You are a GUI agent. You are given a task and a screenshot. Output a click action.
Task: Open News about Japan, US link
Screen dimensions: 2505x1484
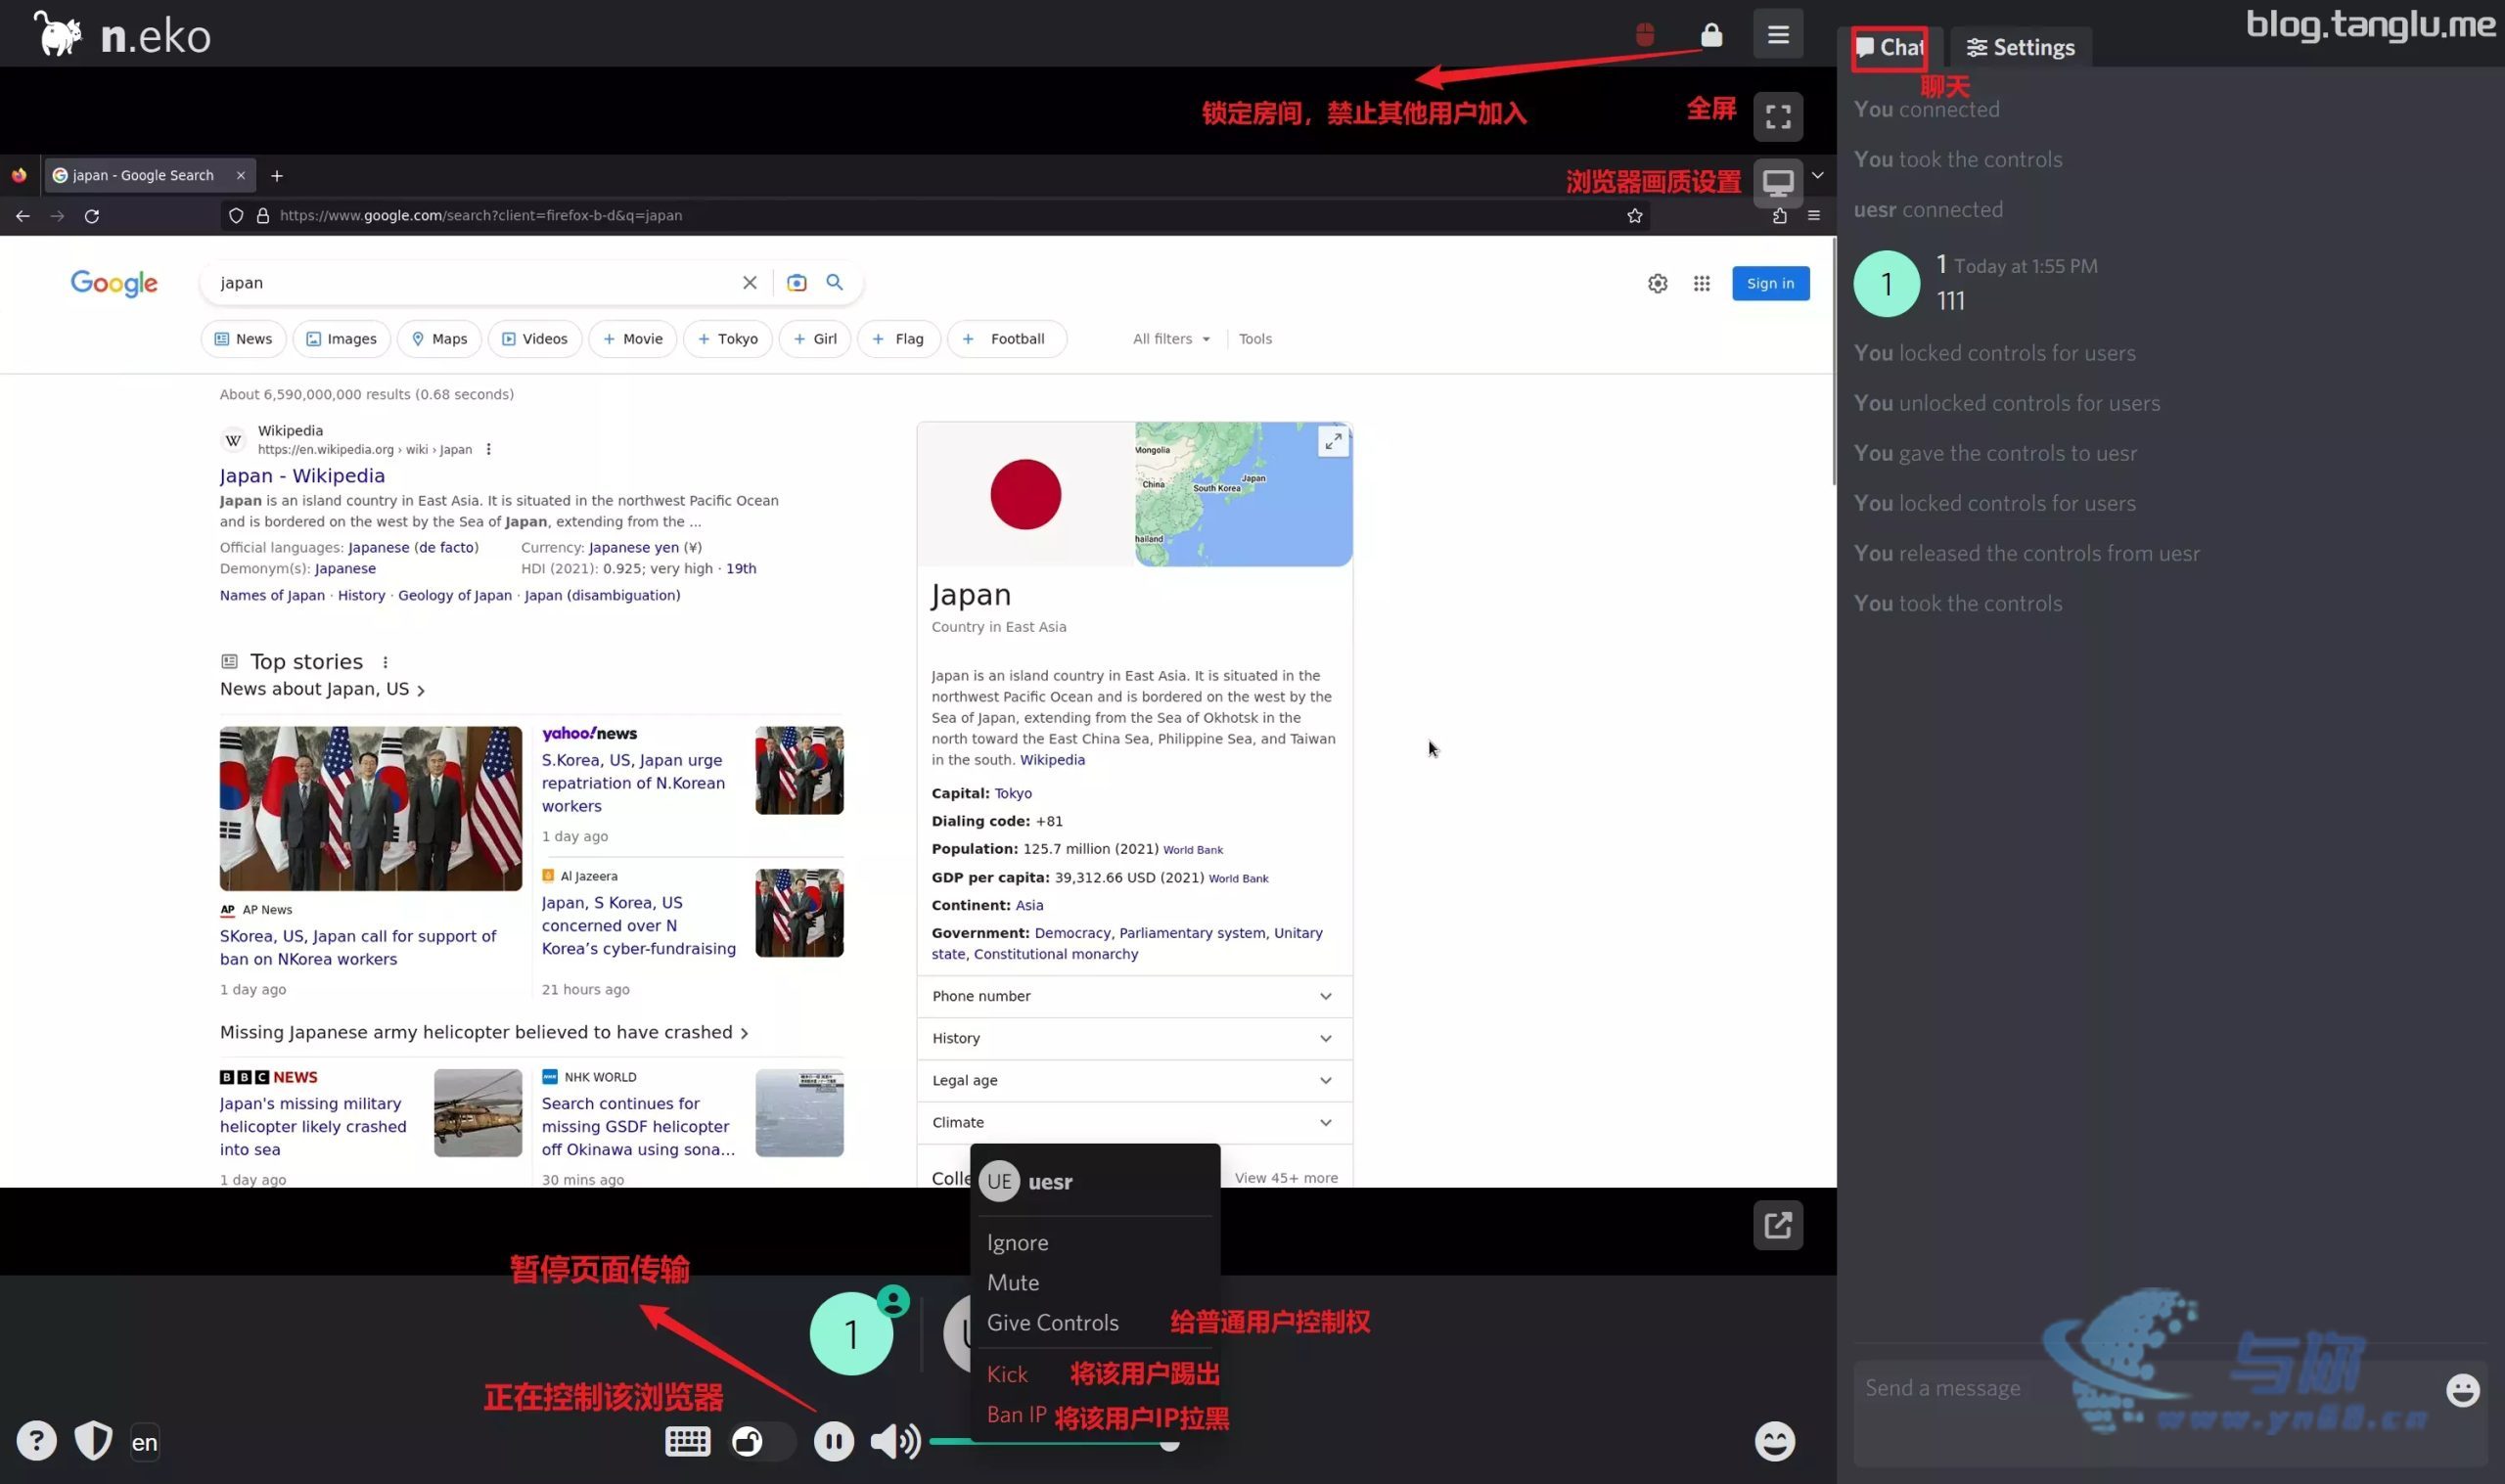pyautogui.click(x=322, y=689)
